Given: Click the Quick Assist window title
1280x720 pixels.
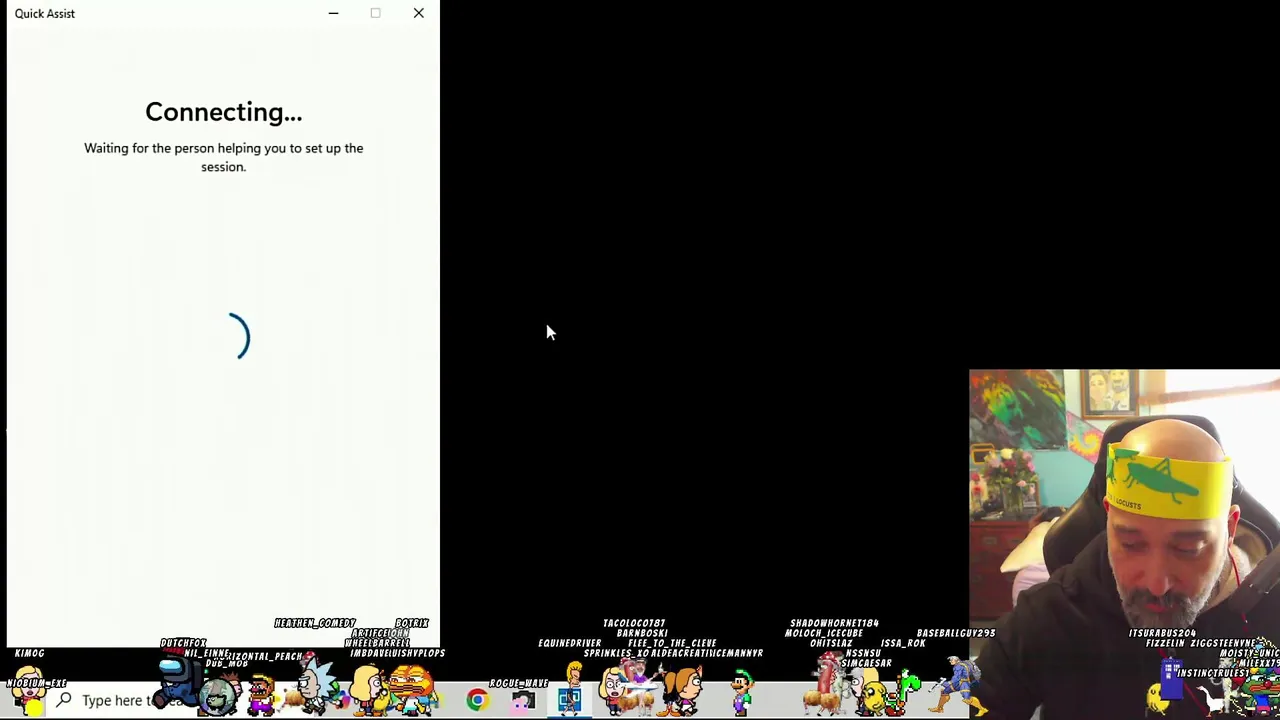Looking at the screenshot, I should coord(45,13).
